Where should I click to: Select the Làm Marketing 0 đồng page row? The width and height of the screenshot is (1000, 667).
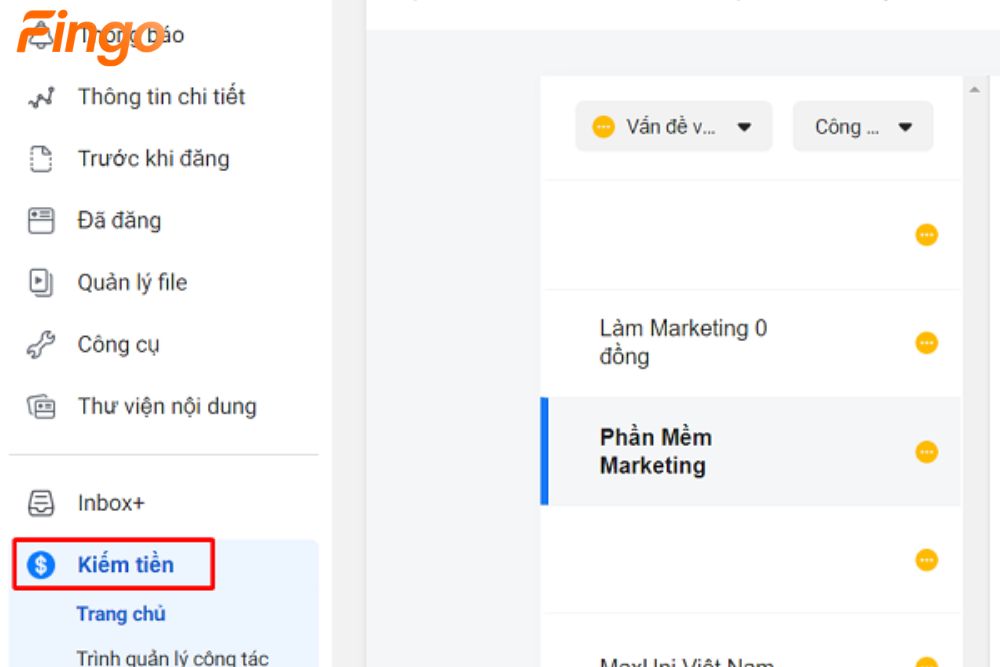[751, 343]
